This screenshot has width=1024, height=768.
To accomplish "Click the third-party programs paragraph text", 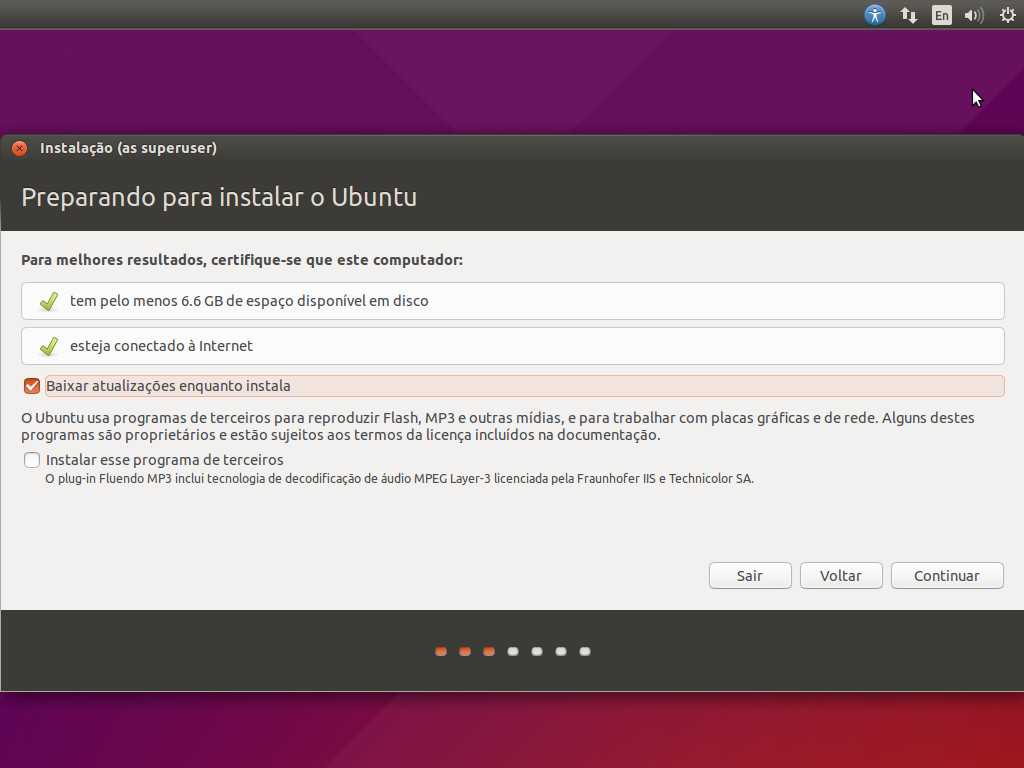I will (x=498, y=426).
